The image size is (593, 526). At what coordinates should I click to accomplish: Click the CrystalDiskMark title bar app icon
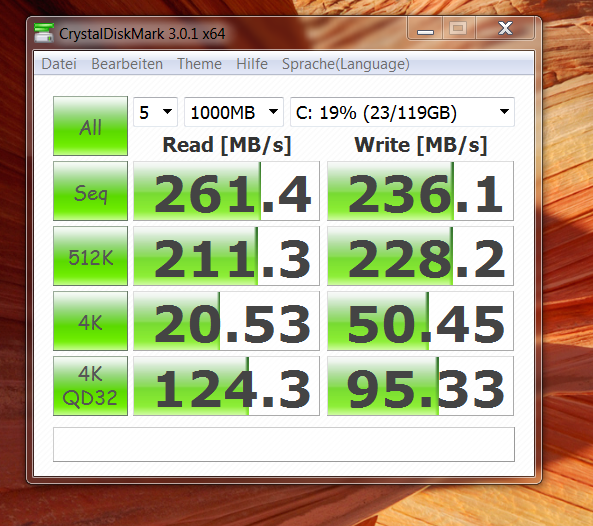pos(44,33)
